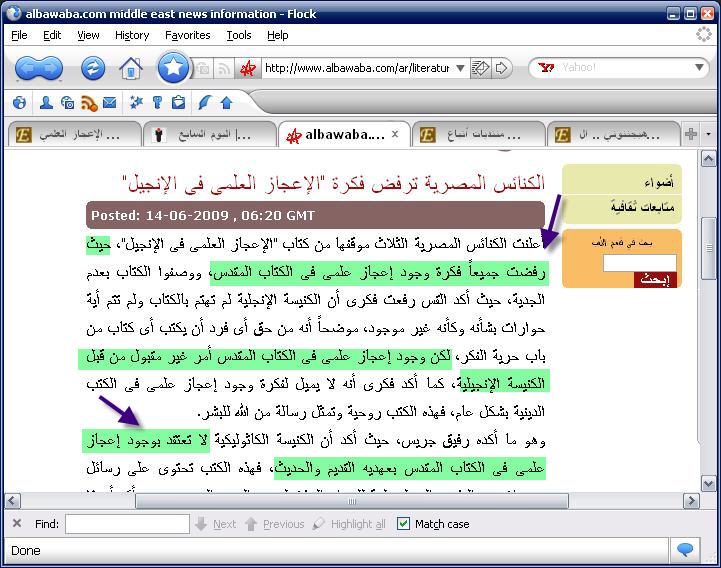The height and width of the screenshot is (568, 721).
Task: Open the URL history dropdown arrow
Action: (460, 68)
